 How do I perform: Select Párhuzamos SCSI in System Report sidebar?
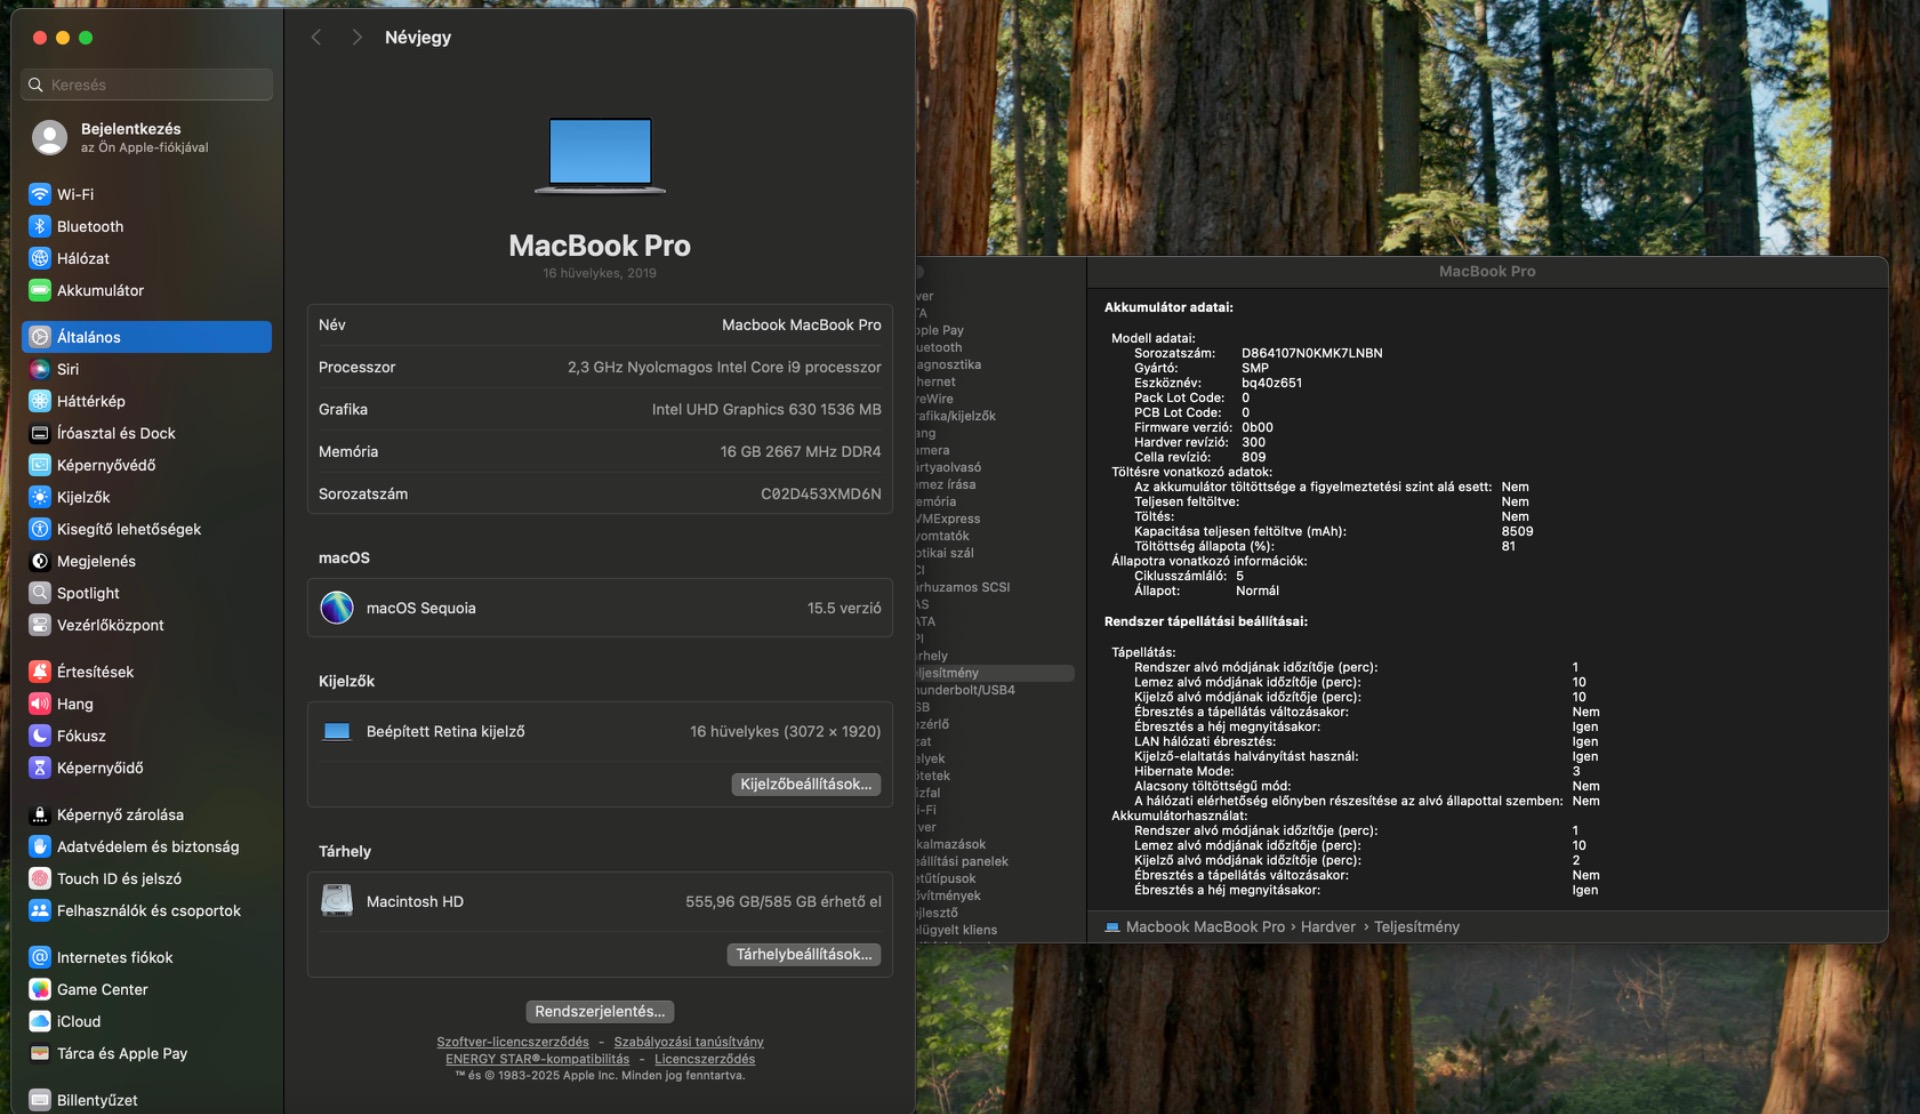[964, 587]
